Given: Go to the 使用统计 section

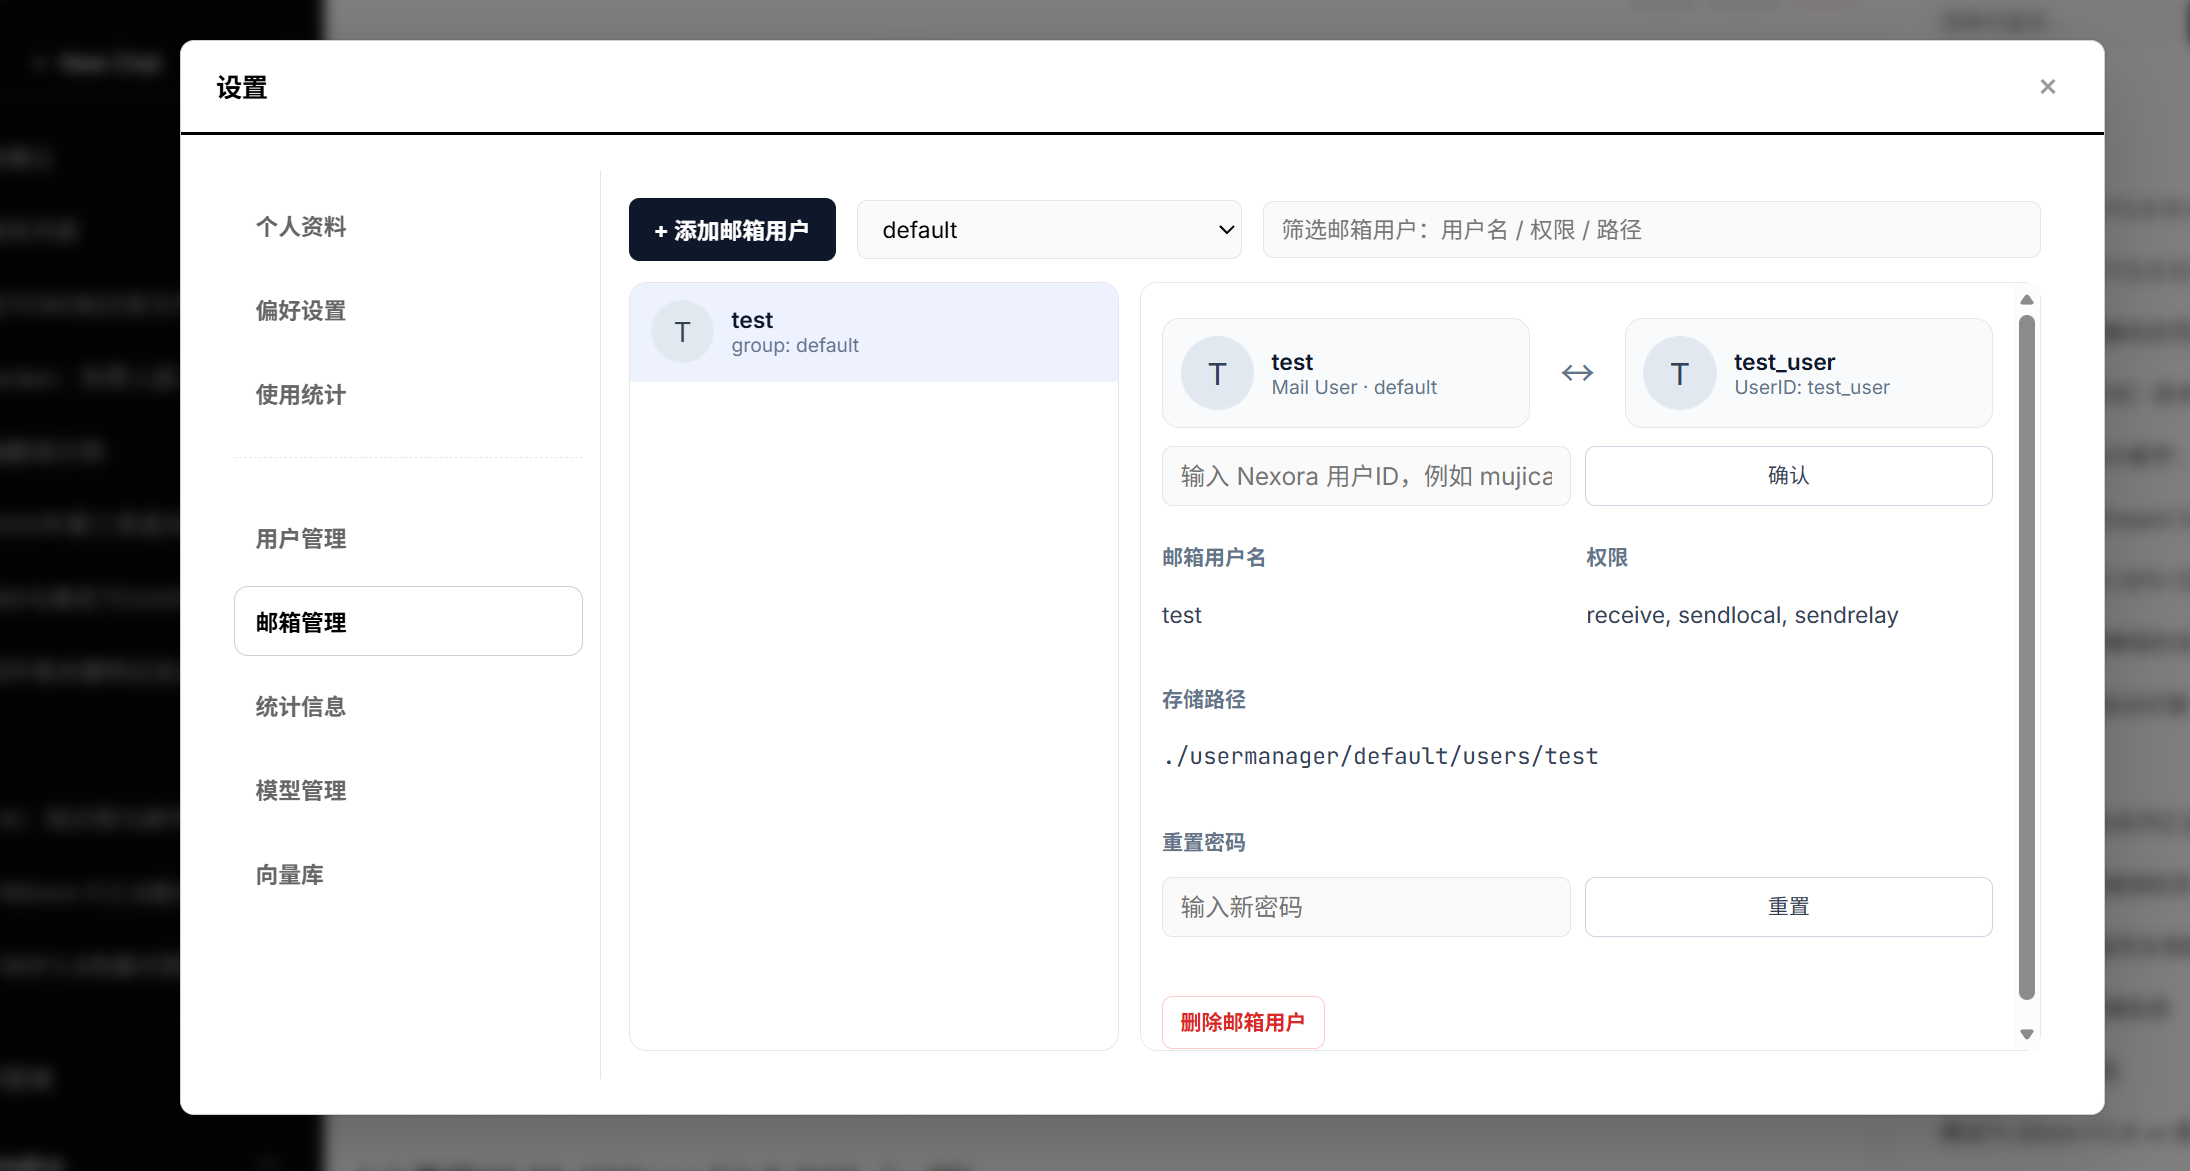Looking at the screenshot, I should pyautogui.click(x=301, y=395).
